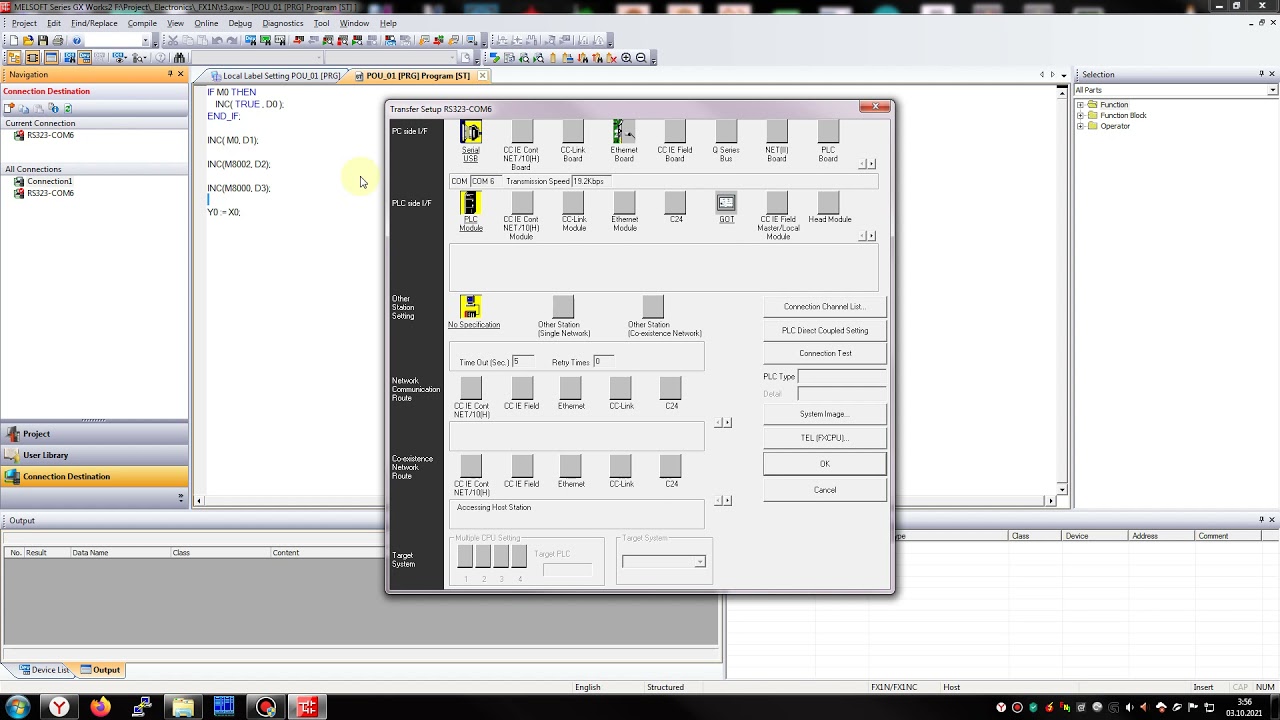Click the PLC side I/F list scroll-right arrow
The image size is (1280, 720).
coord(873,236)
